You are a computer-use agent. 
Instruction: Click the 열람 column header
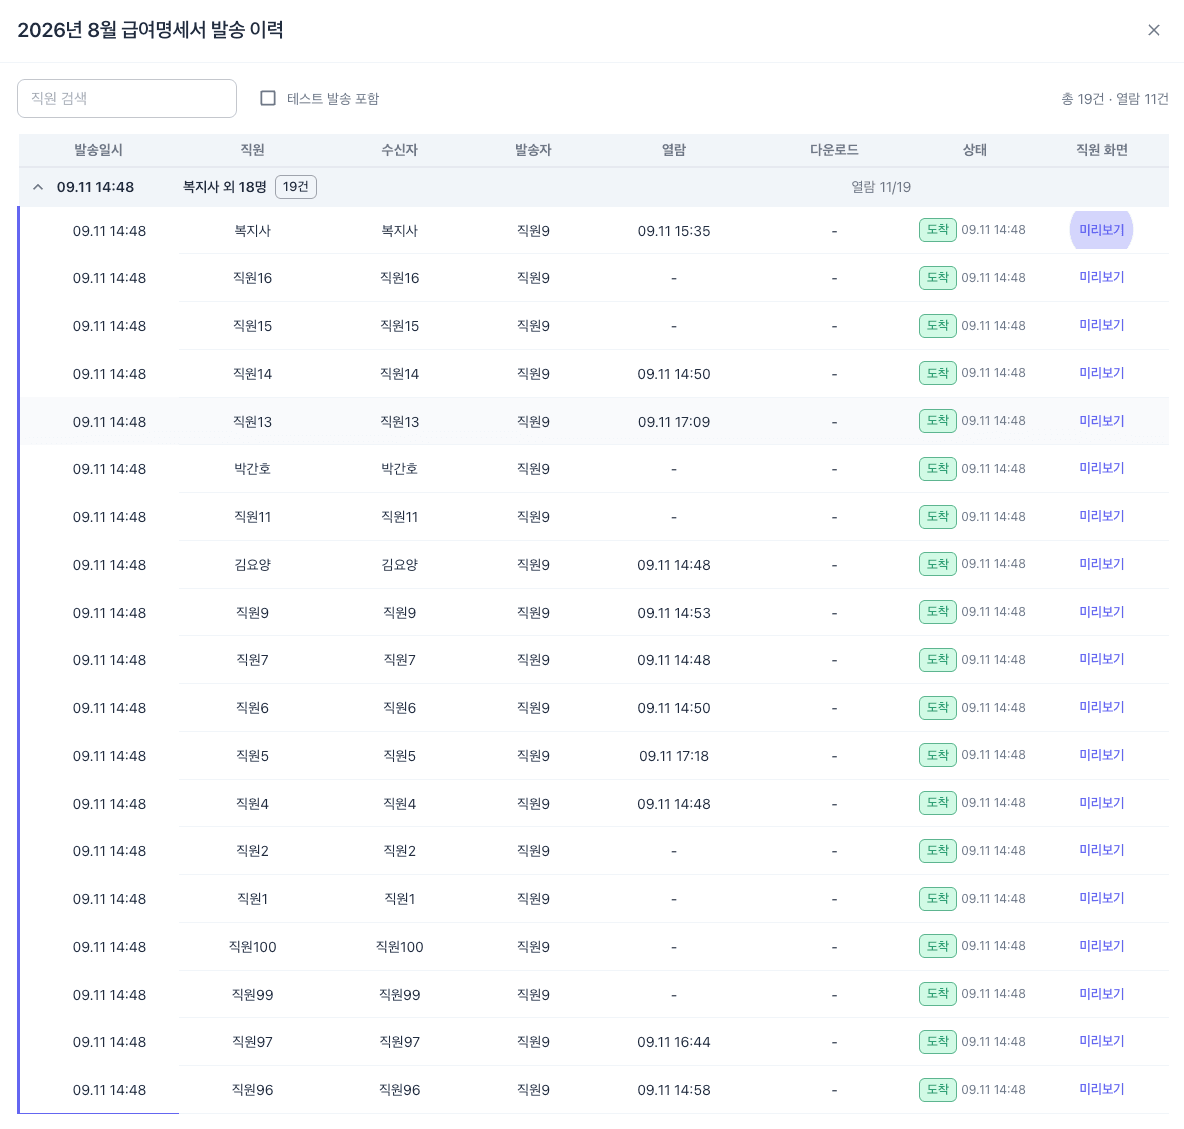point(674,150)
